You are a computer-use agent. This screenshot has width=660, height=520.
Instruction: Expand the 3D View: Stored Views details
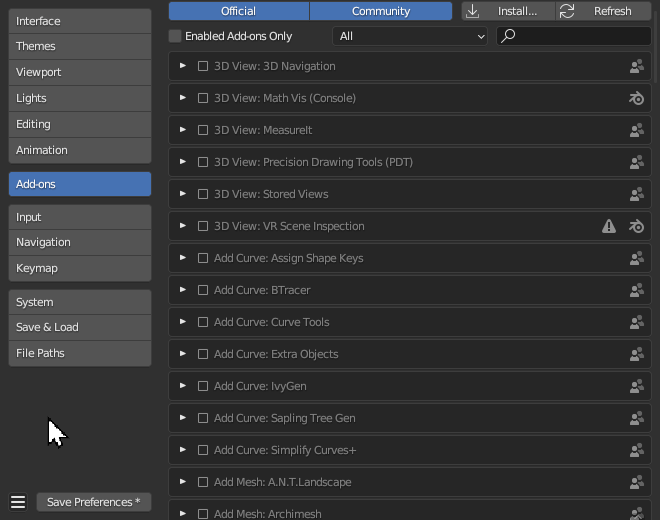coord(183,194)
